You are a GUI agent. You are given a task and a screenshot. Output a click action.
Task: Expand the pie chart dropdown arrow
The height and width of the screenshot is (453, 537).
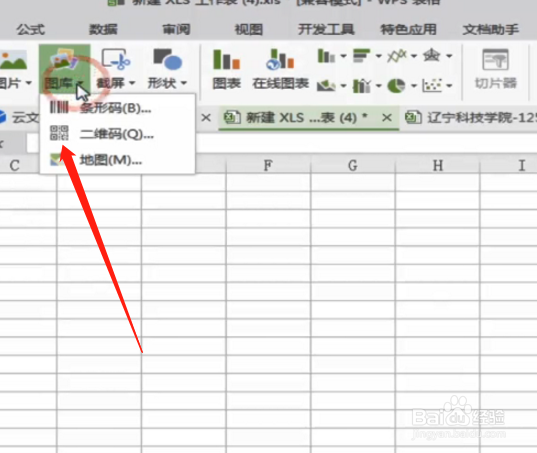(414, 86)
